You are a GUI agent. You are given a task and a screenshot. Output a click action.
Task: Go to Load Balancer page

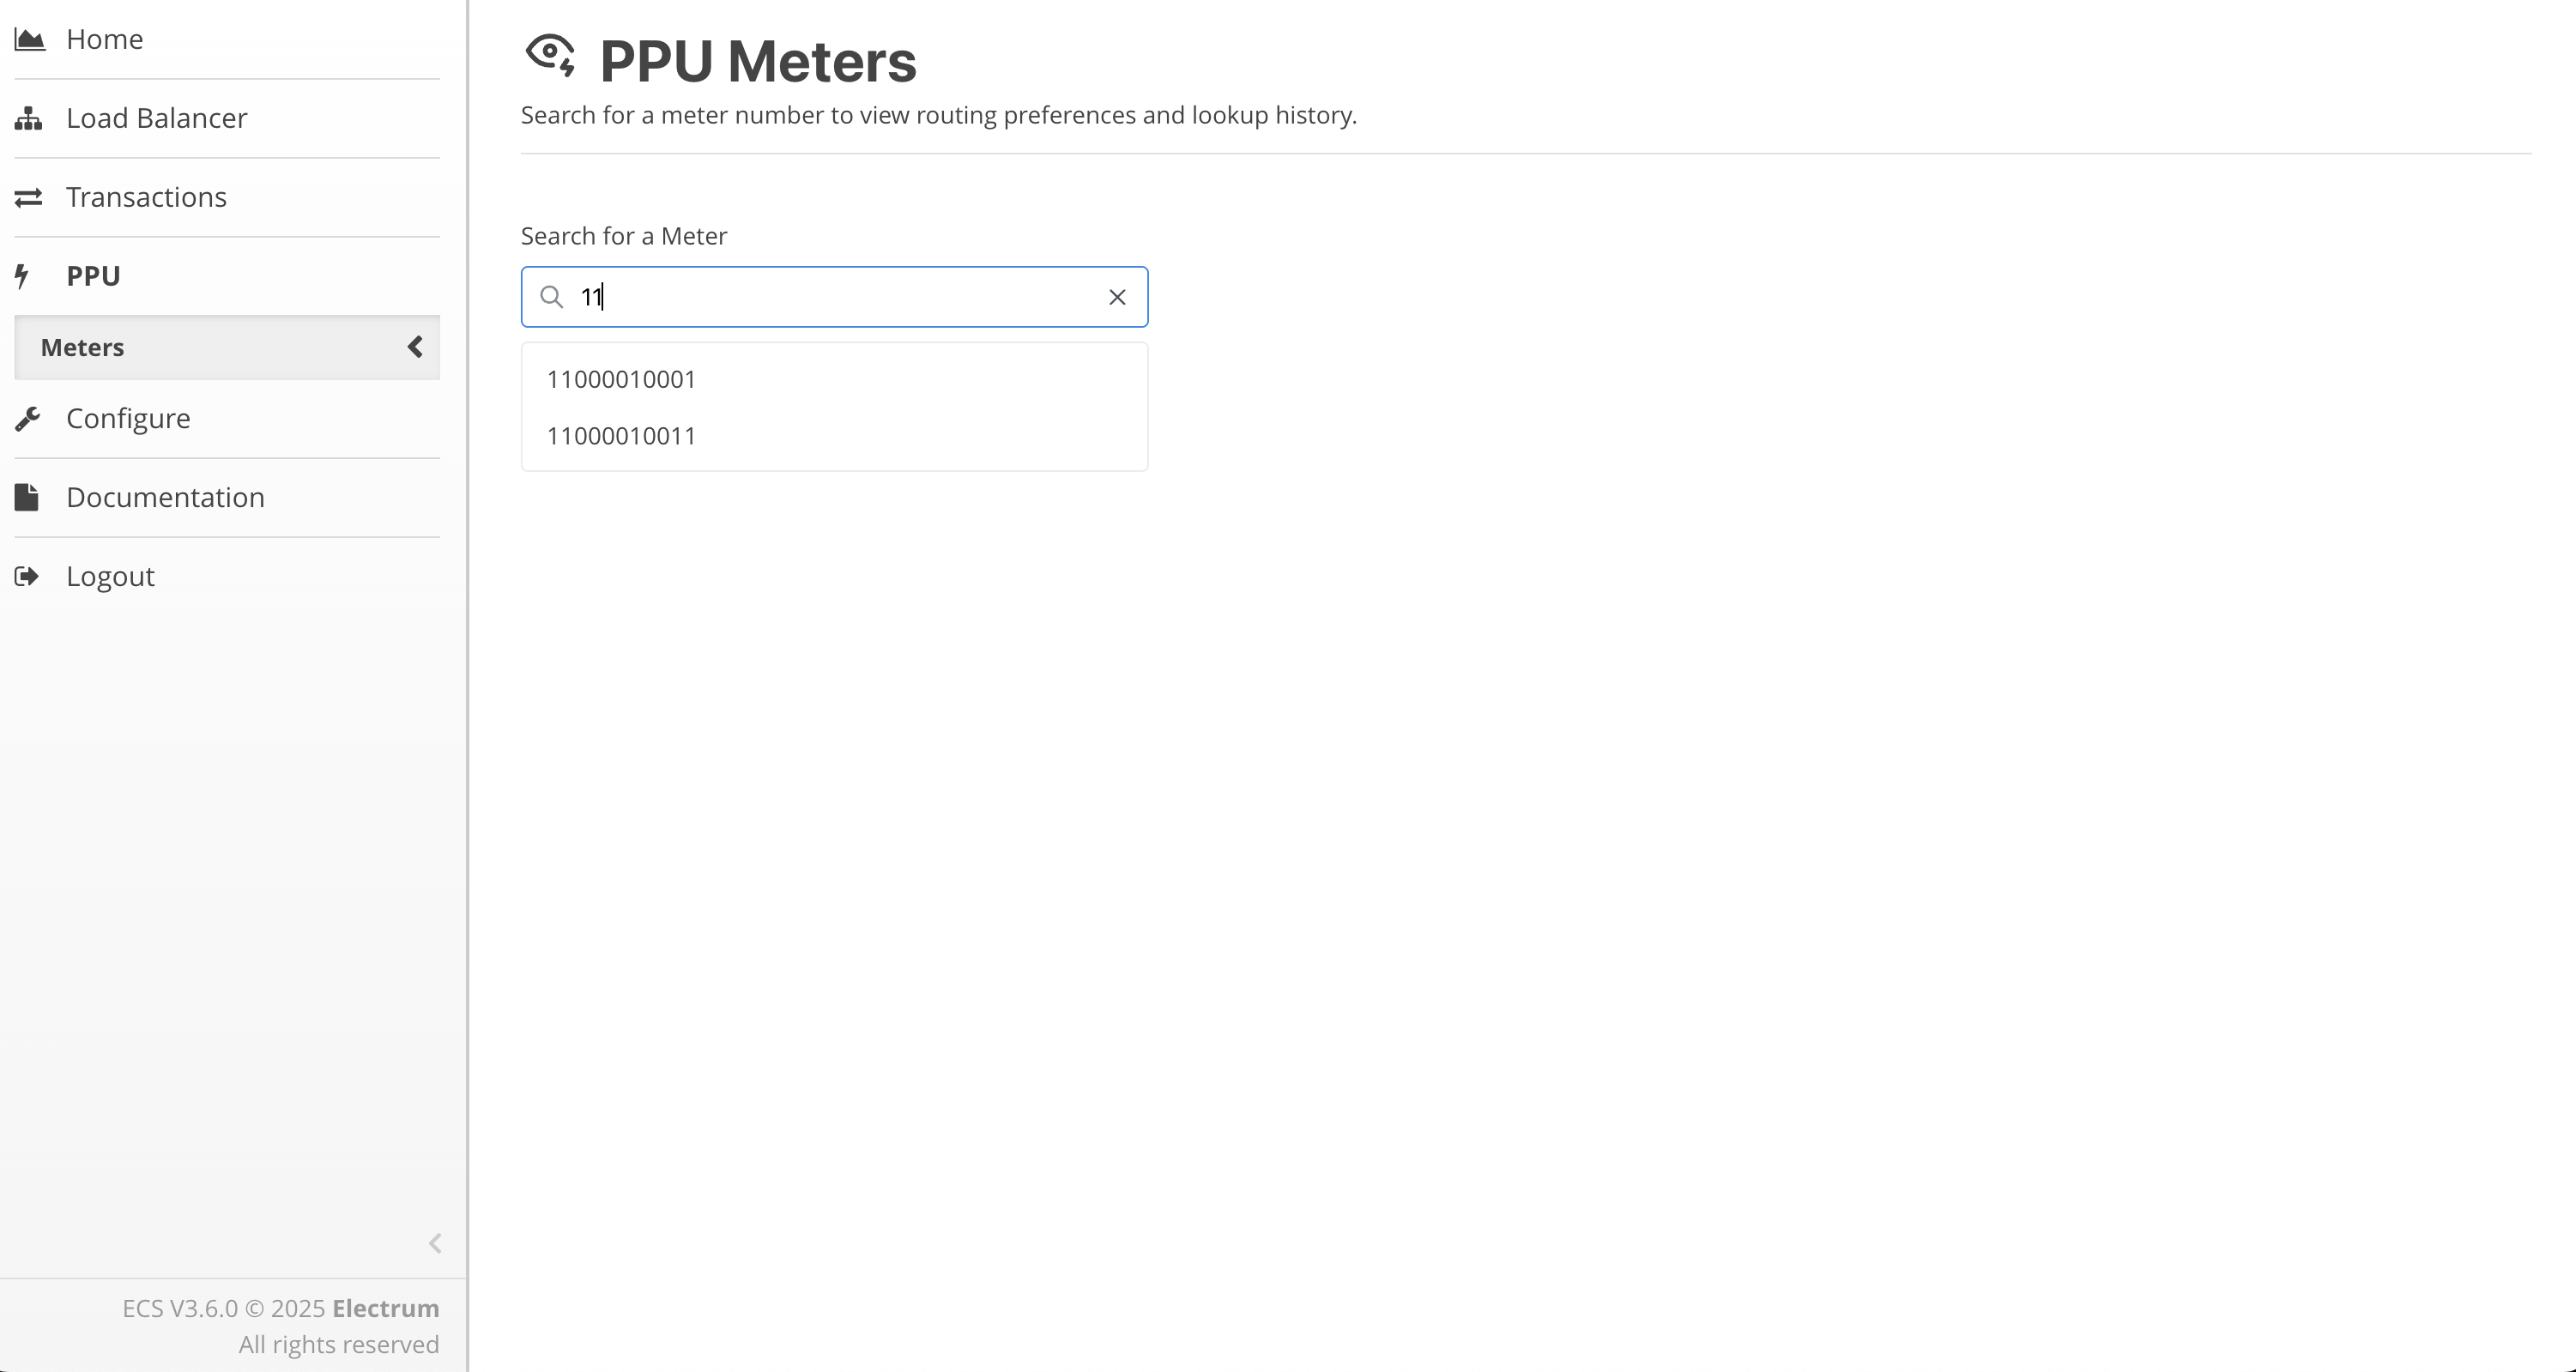coord(156,118)
